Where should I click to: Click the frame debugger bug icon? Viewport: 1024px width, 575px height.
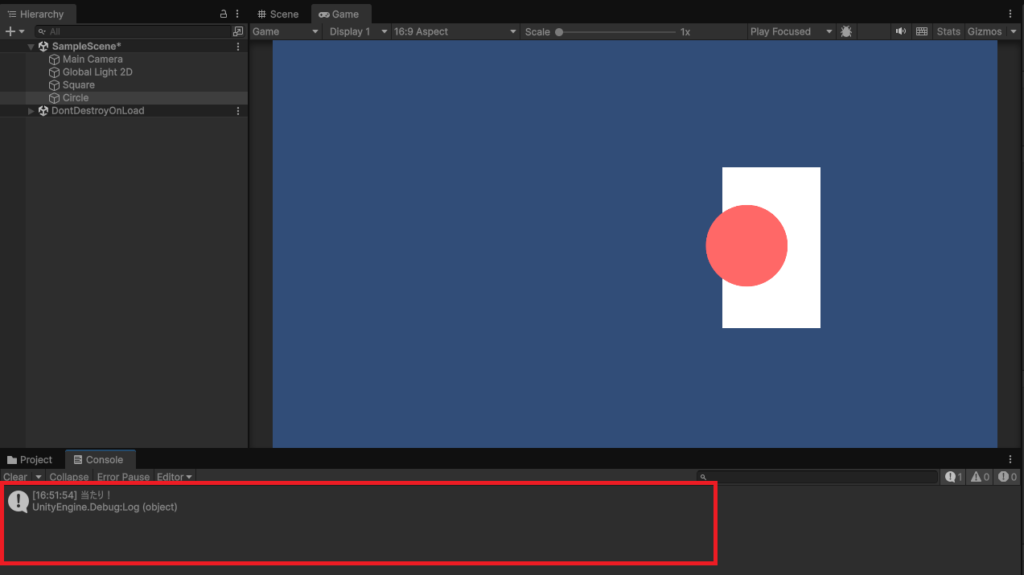(846, 32)
